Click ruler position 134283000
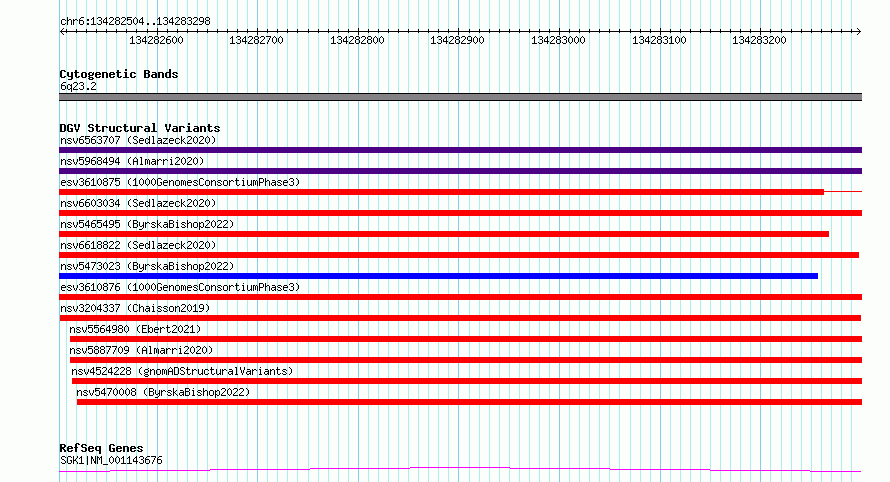 tap(559, 40)
